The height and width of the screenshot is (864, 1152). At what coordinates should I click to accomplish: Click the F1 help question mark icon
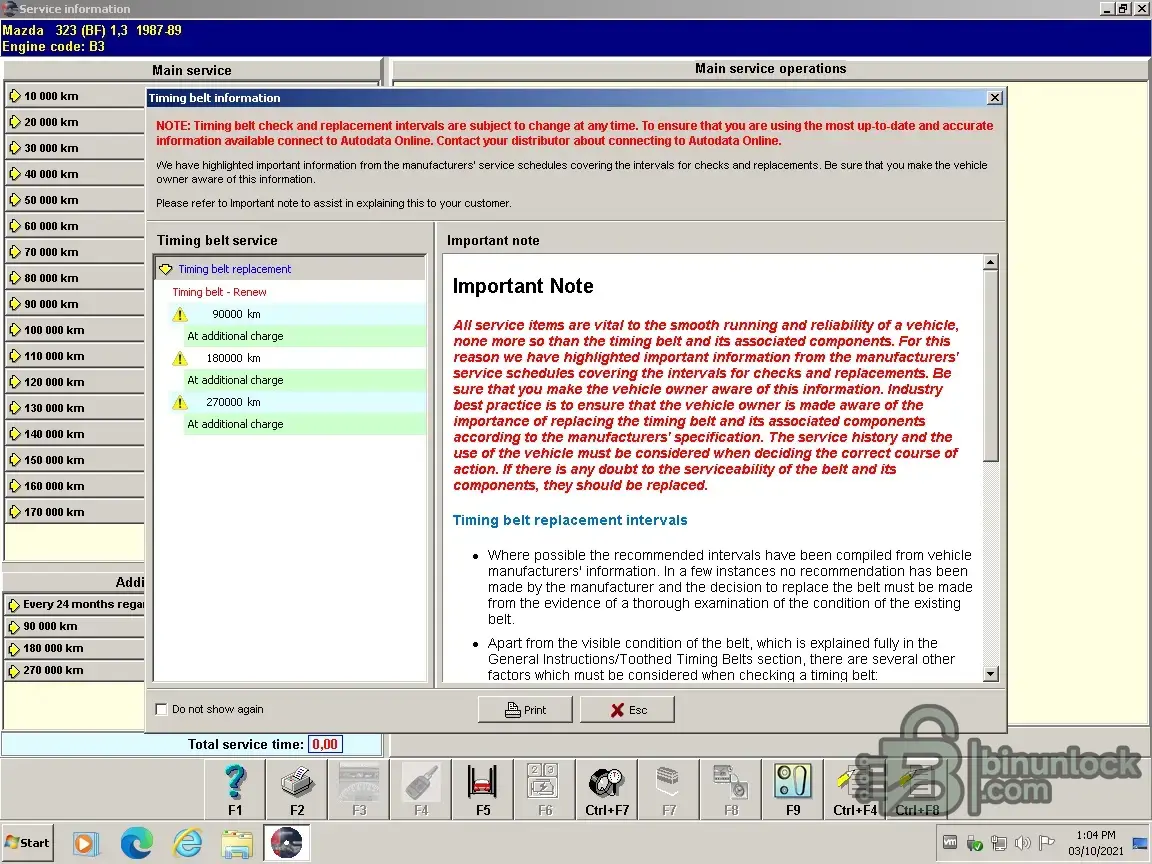[x=235, y=782]
